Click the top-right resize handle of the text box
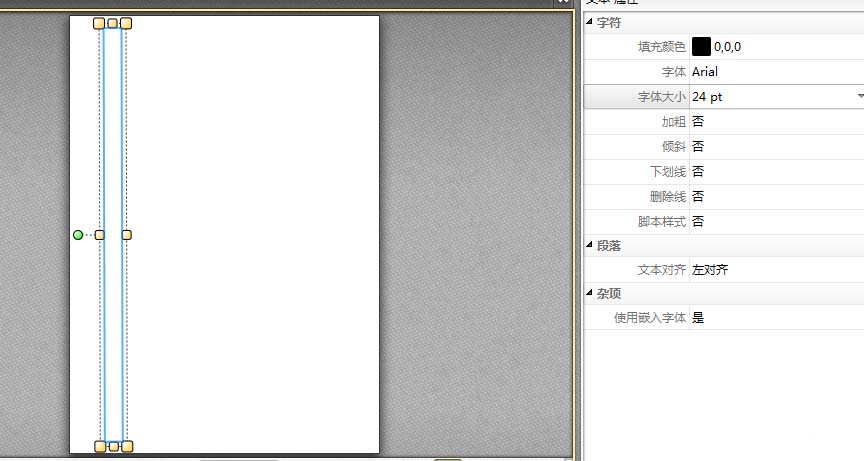 [x=126, y=23]
